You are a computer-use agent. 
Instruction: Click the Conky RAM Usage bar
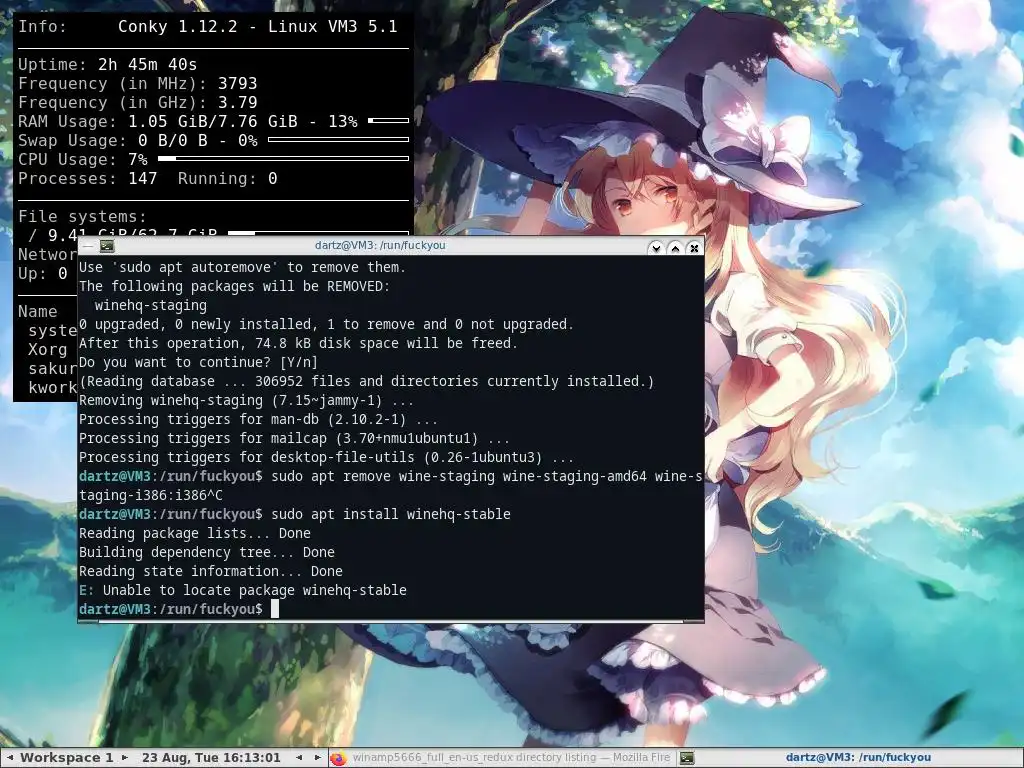point(389,121)
